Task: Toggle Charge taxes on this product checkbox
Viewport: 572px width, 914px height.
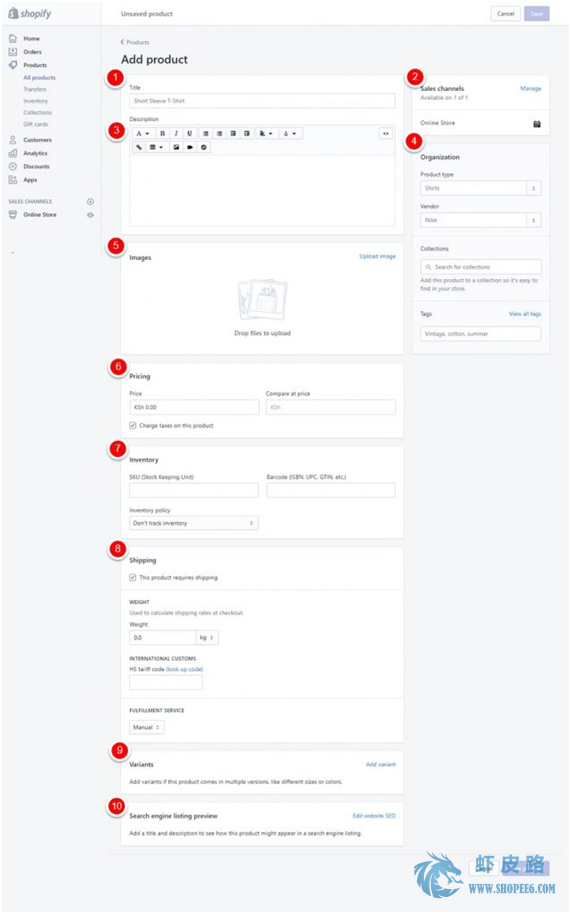Action: pos(132,426)
